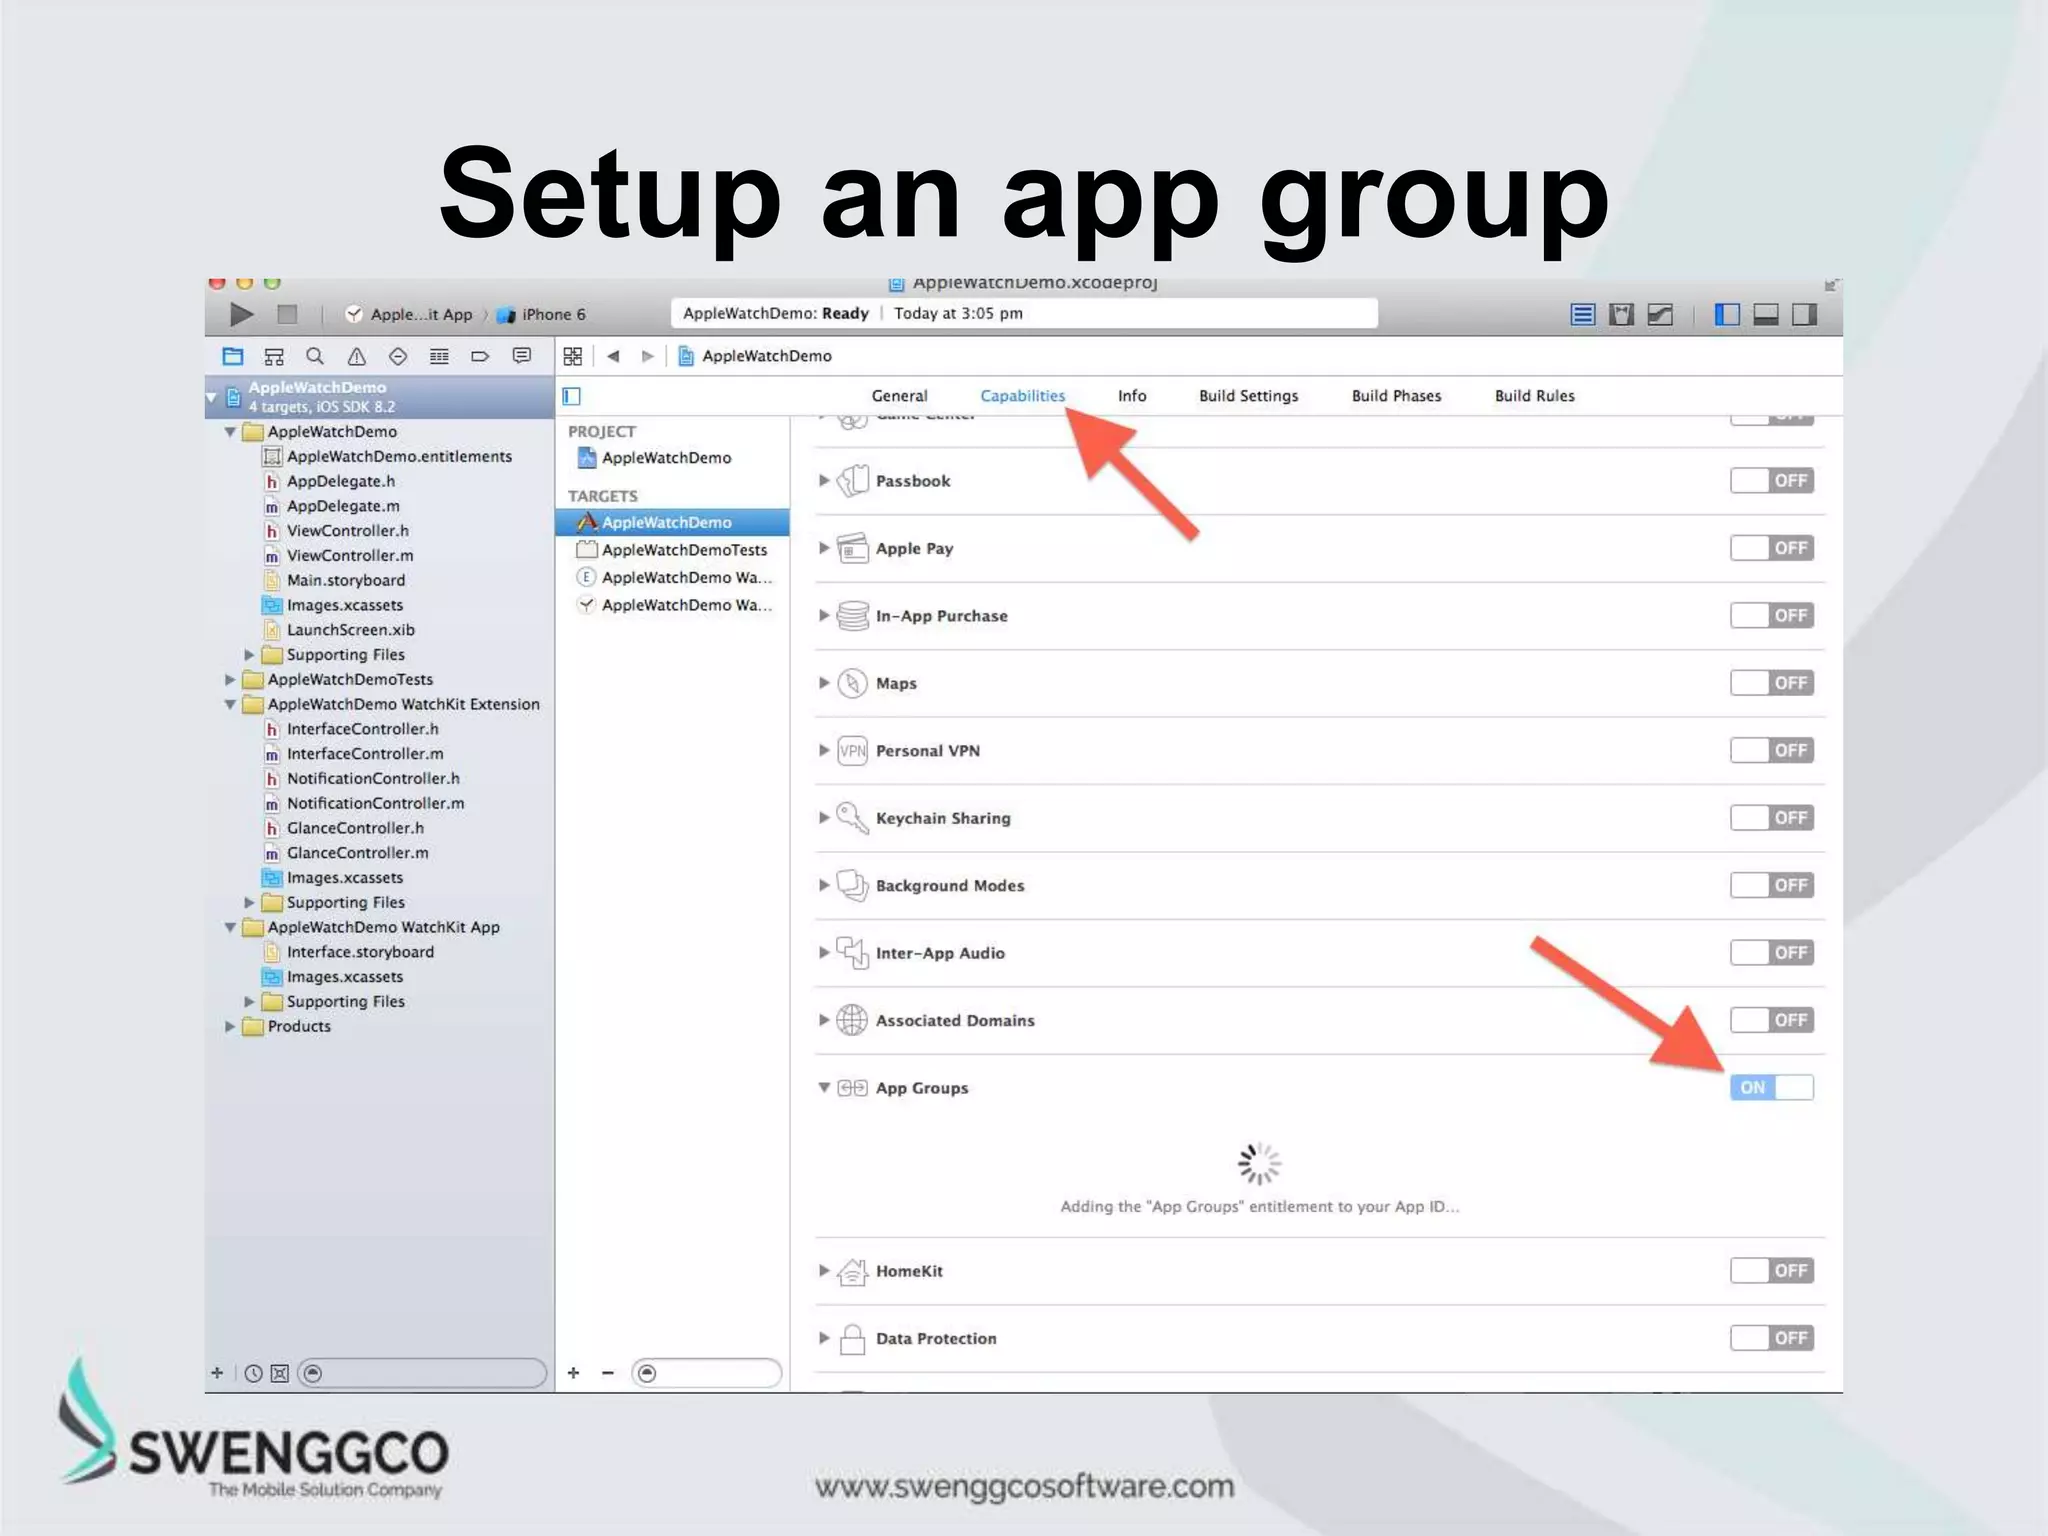Open the Test navigator diamond icon
2048x1536 pixels.
398,356
